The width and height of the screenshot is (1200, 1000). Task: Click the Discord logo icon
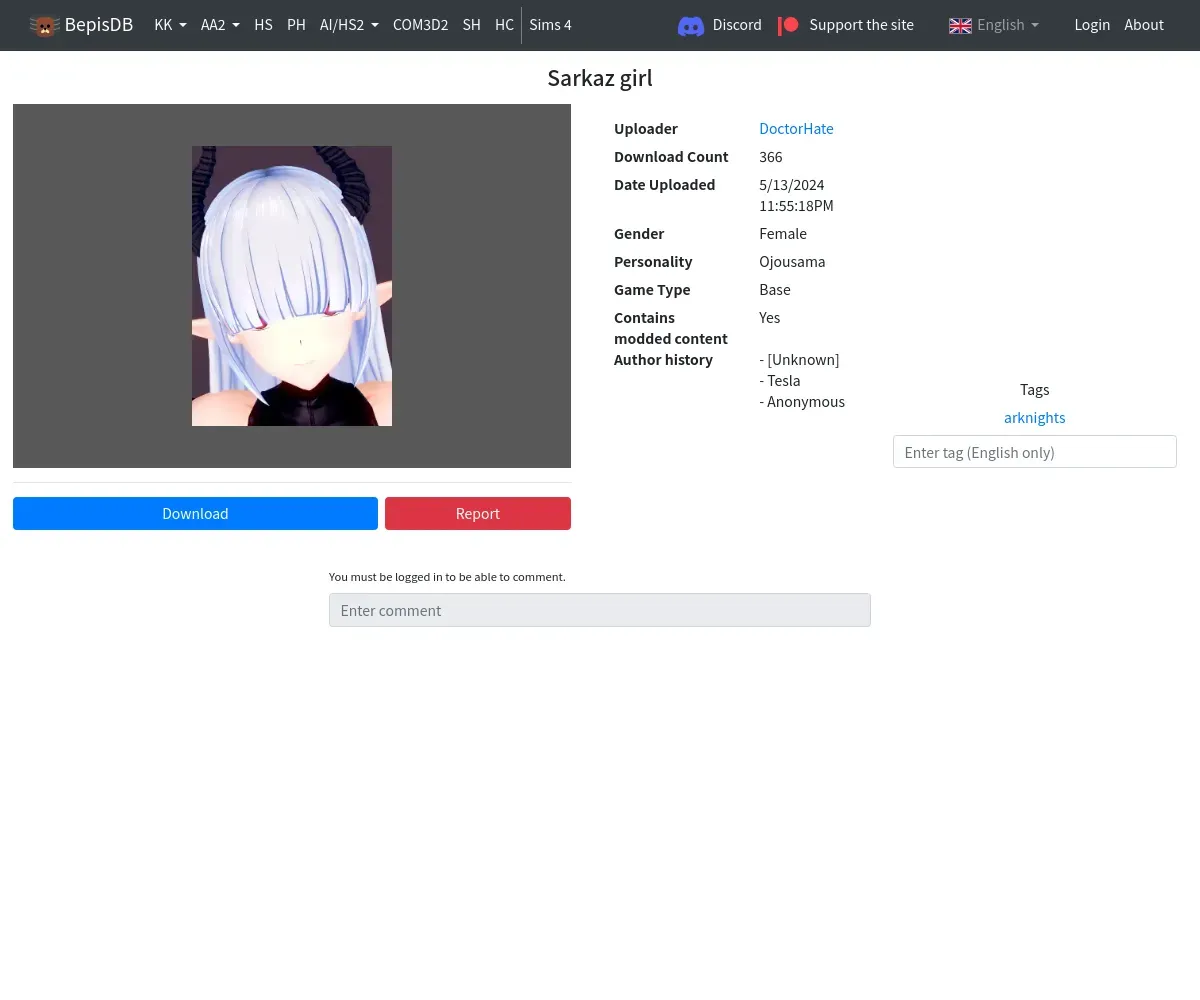pyautogui.click(x=691, y=25)
